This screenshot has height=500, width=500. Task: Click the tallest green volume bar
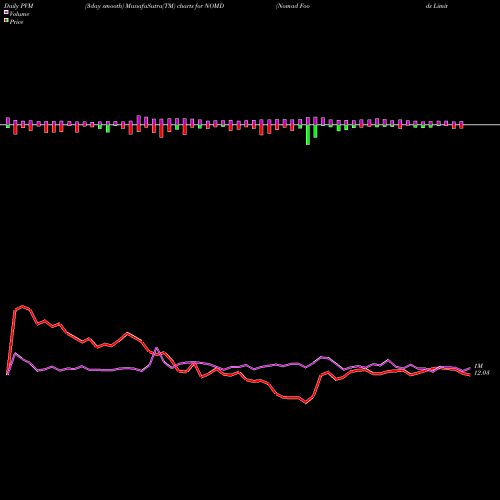click(x=308, y=135)
